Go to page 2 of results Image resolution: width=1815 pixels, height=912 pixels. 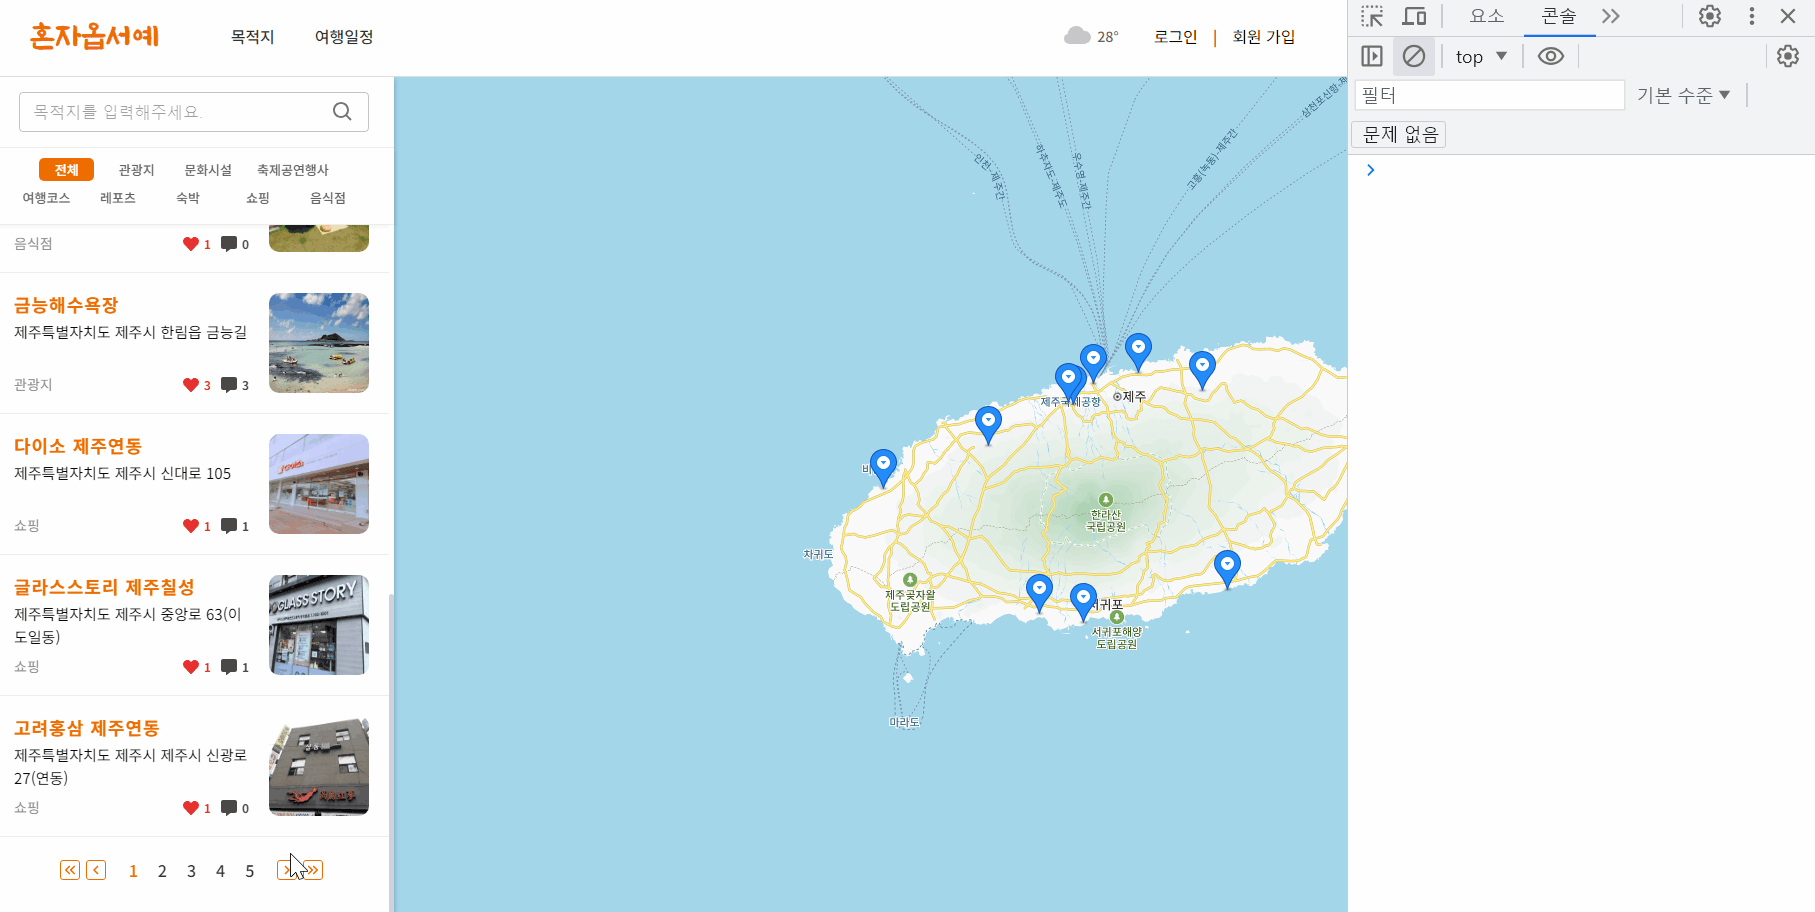(x=162, y=871)
